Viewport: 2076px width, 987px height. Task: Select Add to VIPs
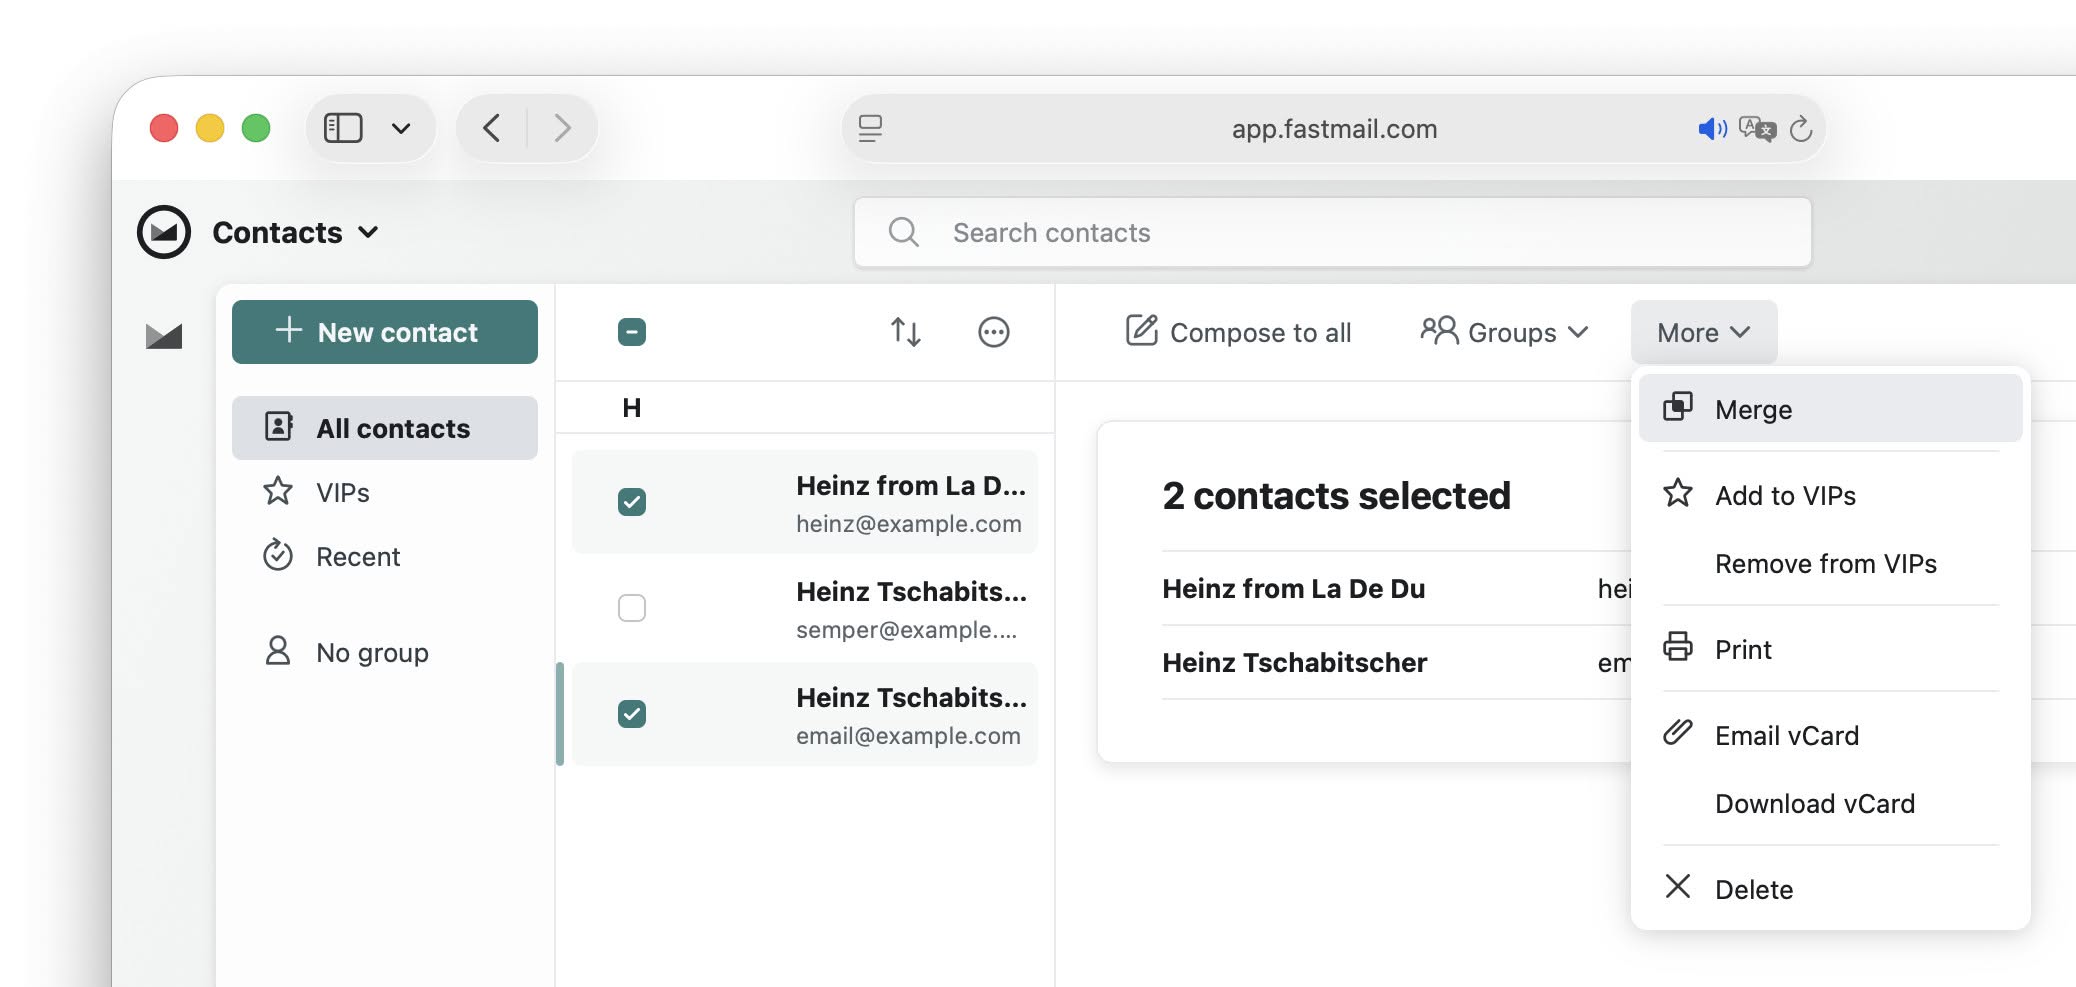(1830, 495)
